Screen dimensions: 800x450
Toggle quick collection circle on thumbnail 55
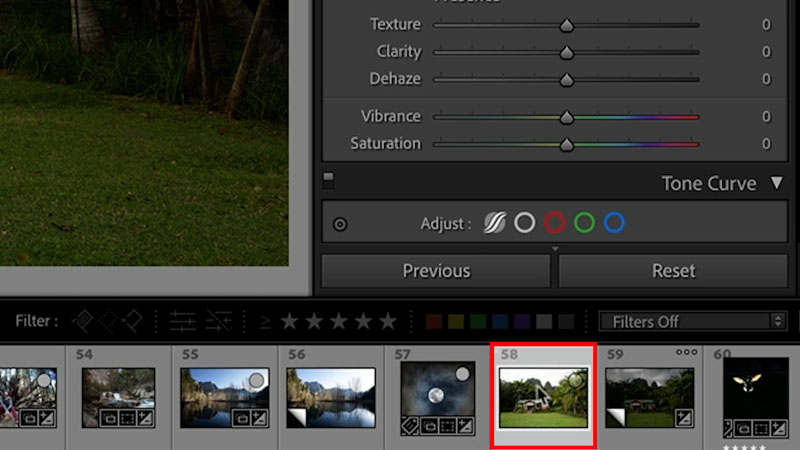[x=257, y=380]
